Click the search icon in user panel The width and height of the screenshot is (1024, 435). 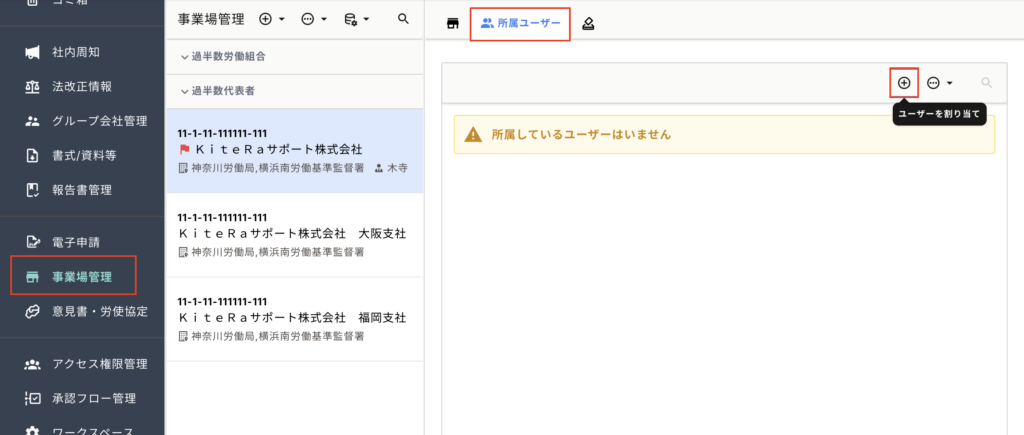pos(986,83)
